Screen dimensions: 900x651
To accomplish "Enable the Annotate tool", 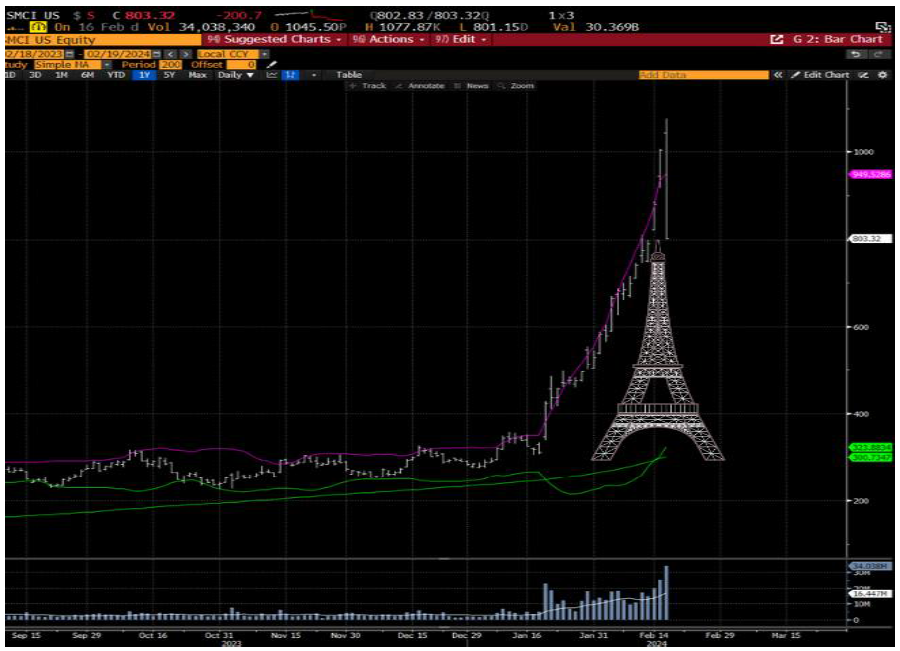I will (420, 86).
